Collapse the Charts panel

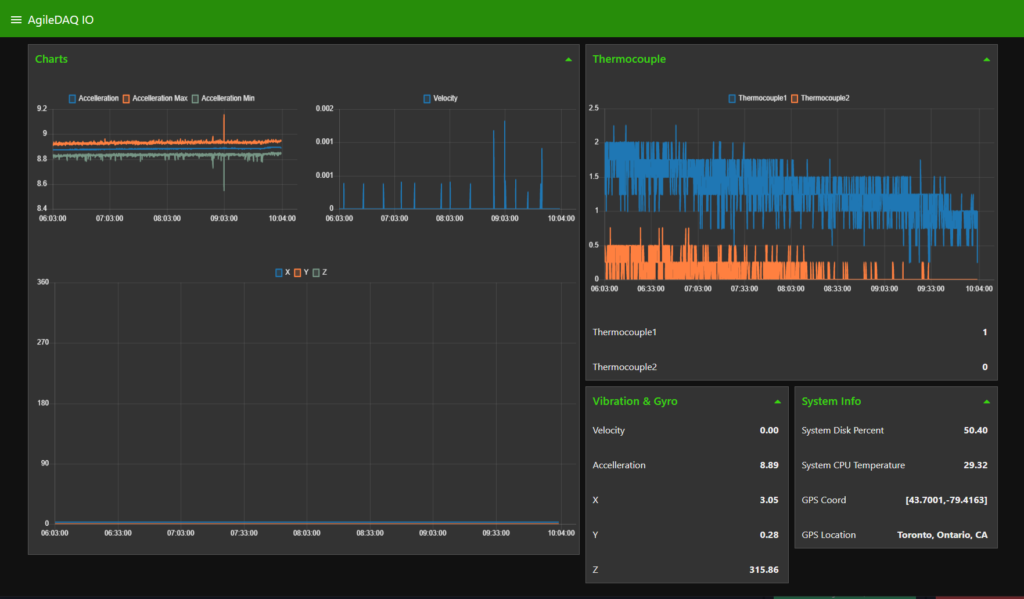tap(565, 59)
